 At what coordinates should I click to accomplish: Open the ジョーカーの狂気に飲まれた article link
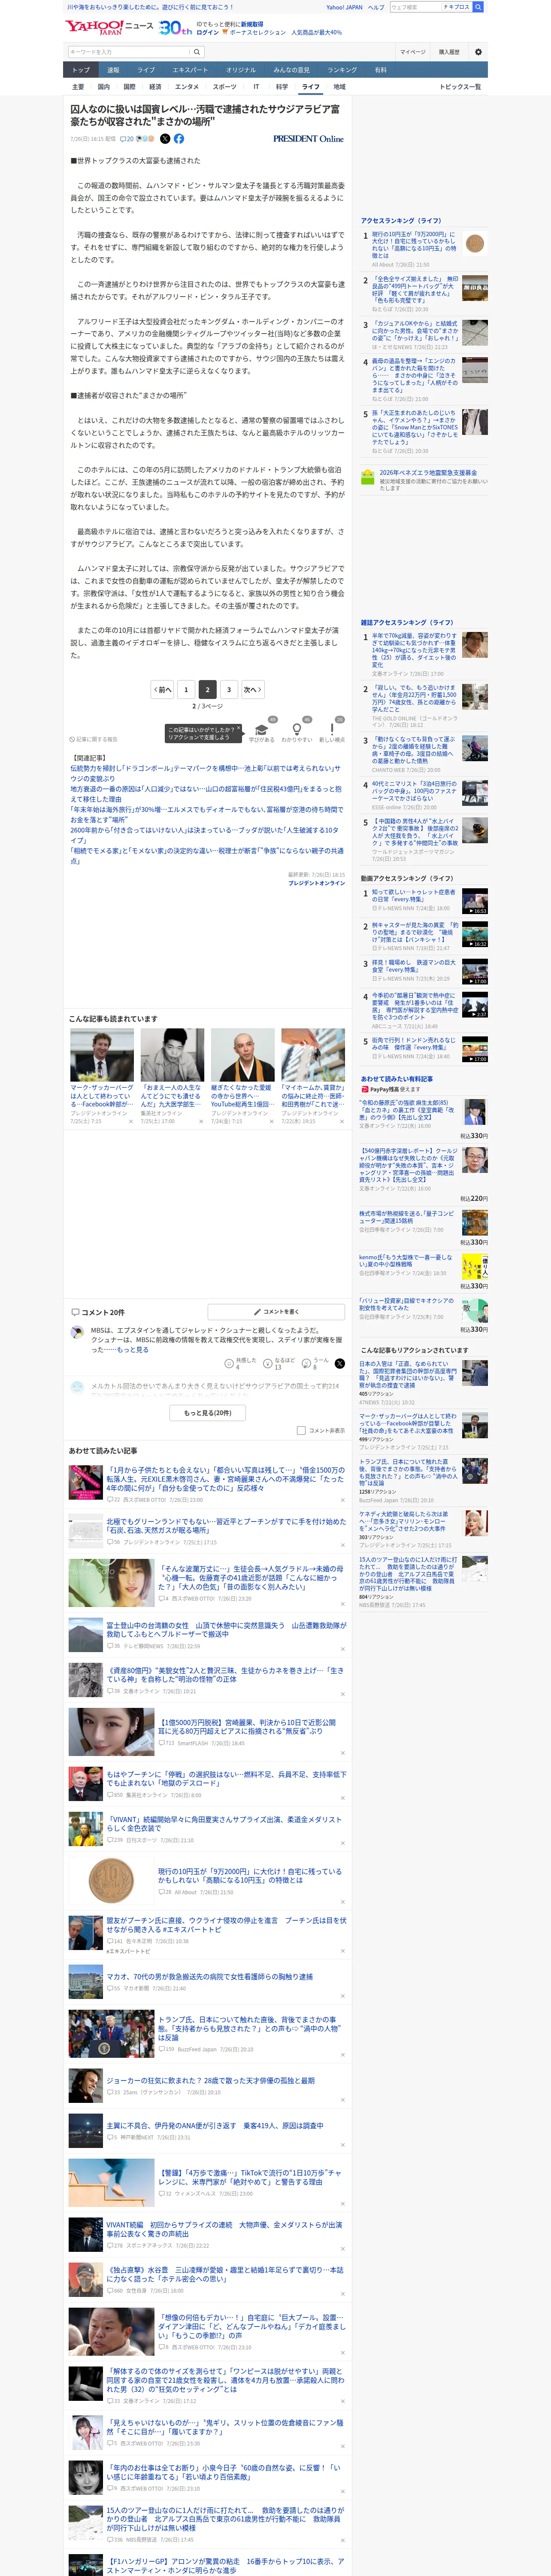click(211, 2080)
